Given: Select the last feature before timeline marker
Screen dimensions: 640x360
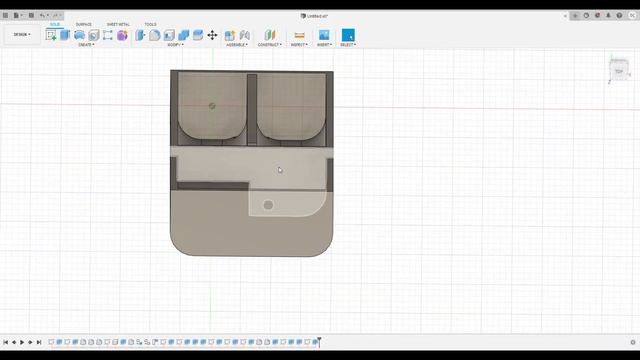Looking at the screenshot, I should click(315, 342).
